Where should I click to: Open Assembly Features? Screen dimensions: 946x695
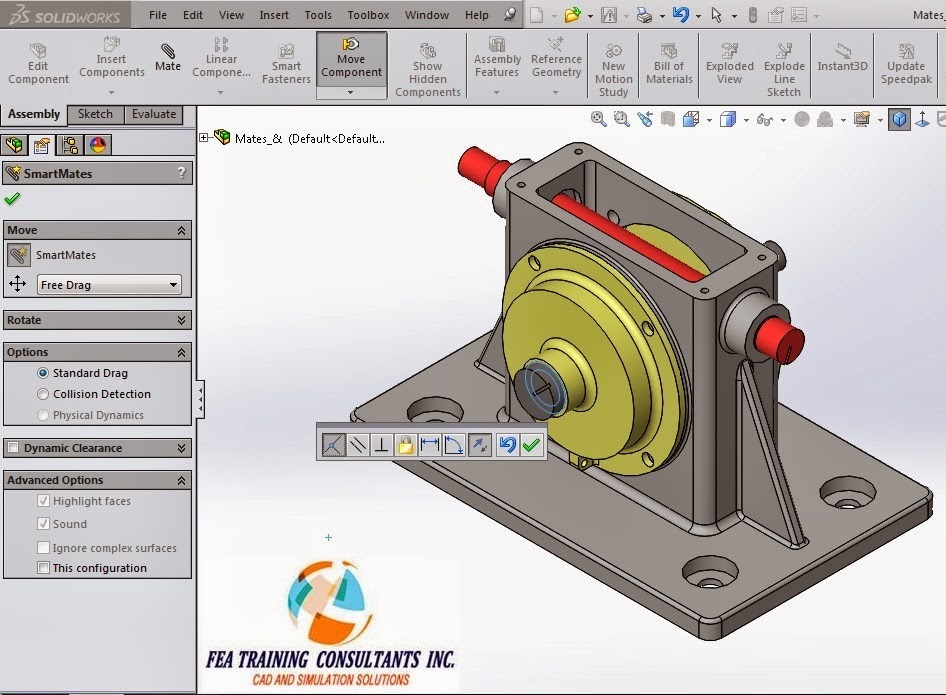497,59
